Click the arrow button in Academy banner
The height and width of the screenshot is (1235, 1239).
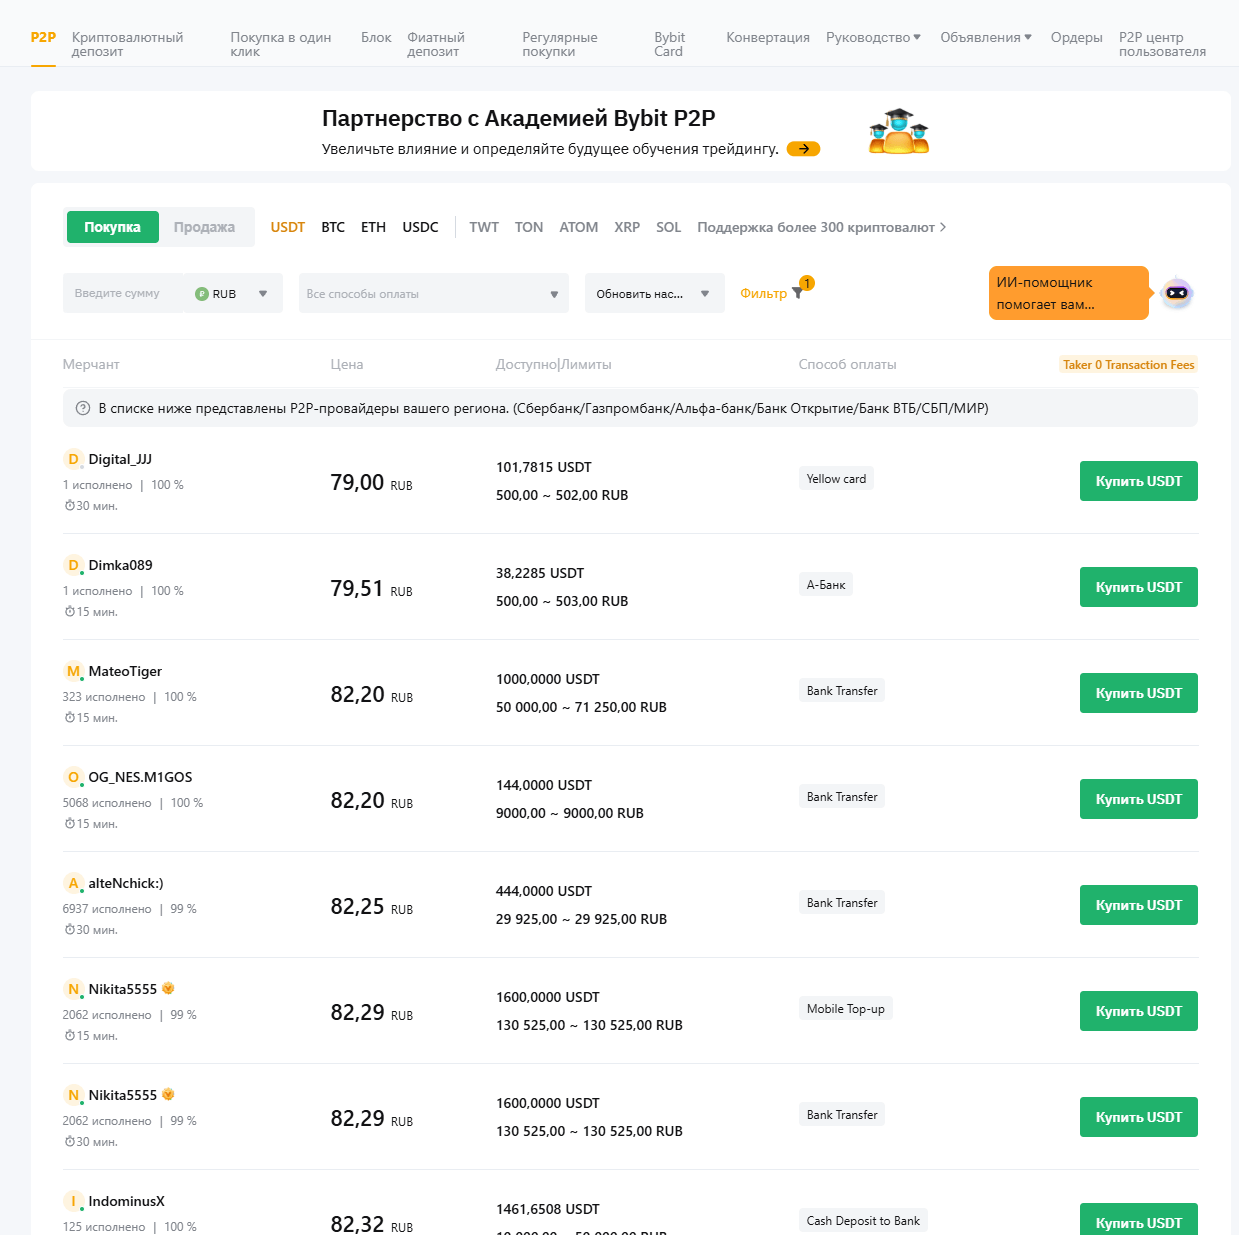pos(803,149)
